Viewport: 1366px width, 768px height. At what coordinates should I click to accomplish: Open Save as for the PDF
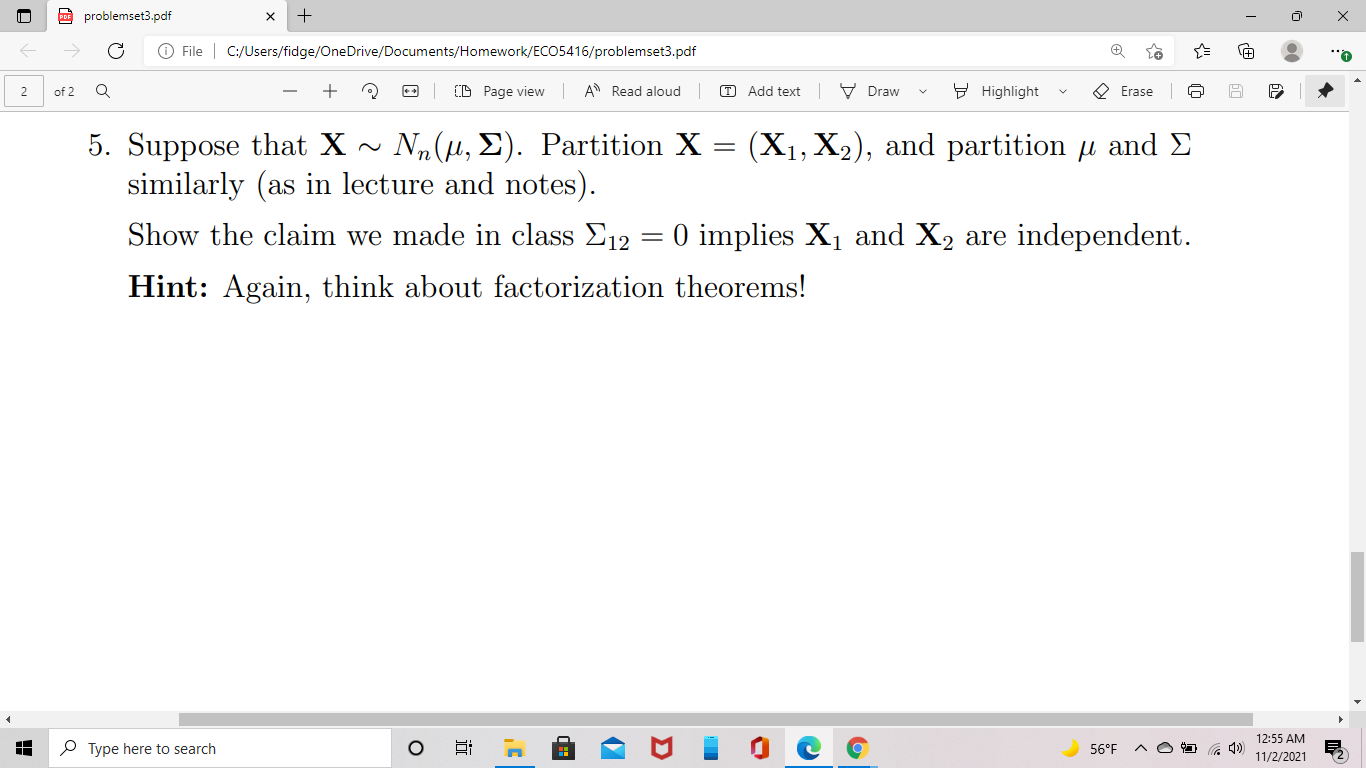(x=1275, y=91)
